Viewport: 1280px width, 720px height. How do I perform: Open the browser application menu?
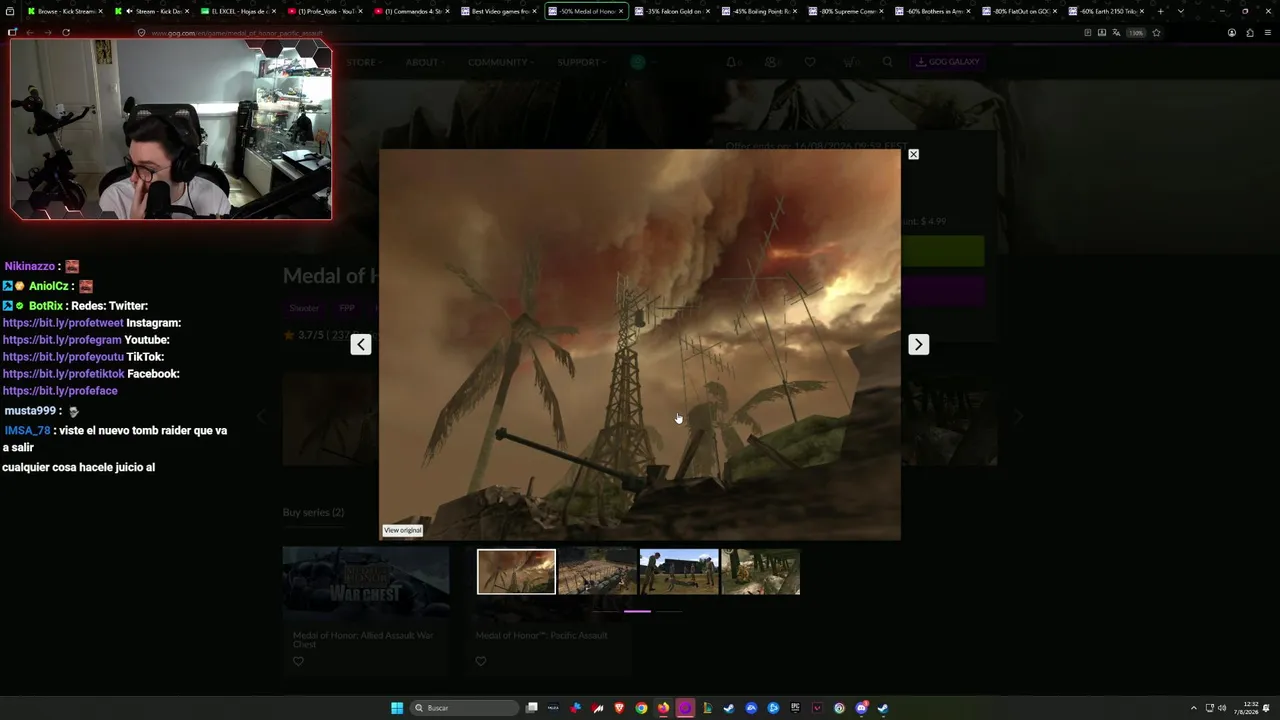pyautogui.click(x=1267, y=32)
